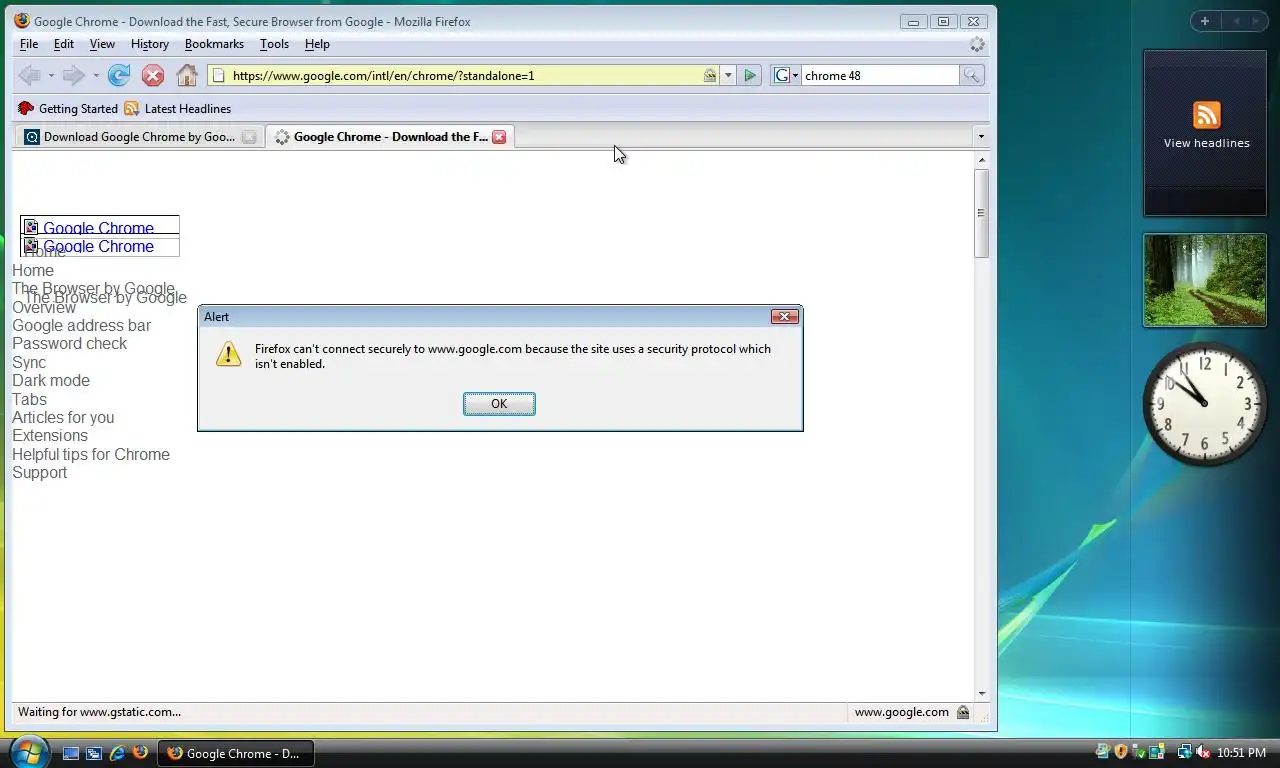Screen dimensions: 1280x768
Task: Click Switch between windows in Quick Launch
Action: point(94,753)
